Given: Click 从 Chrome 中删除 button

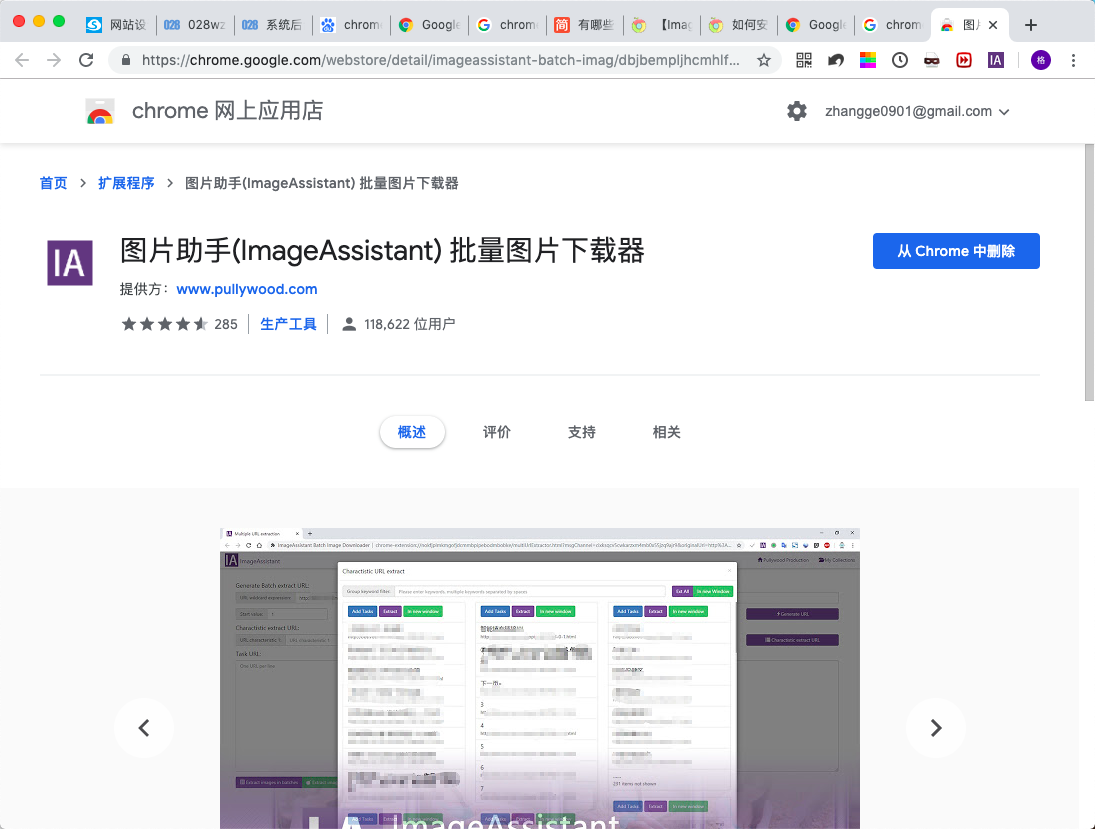Looking at the screenshot, I should click(956, 251).
